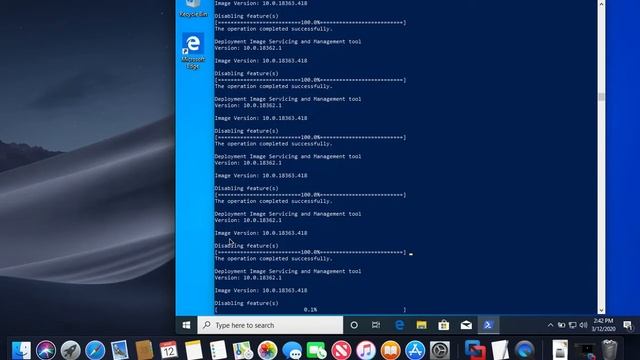
Task: Open QuickTime Player from the Dock
Action: 524,350
